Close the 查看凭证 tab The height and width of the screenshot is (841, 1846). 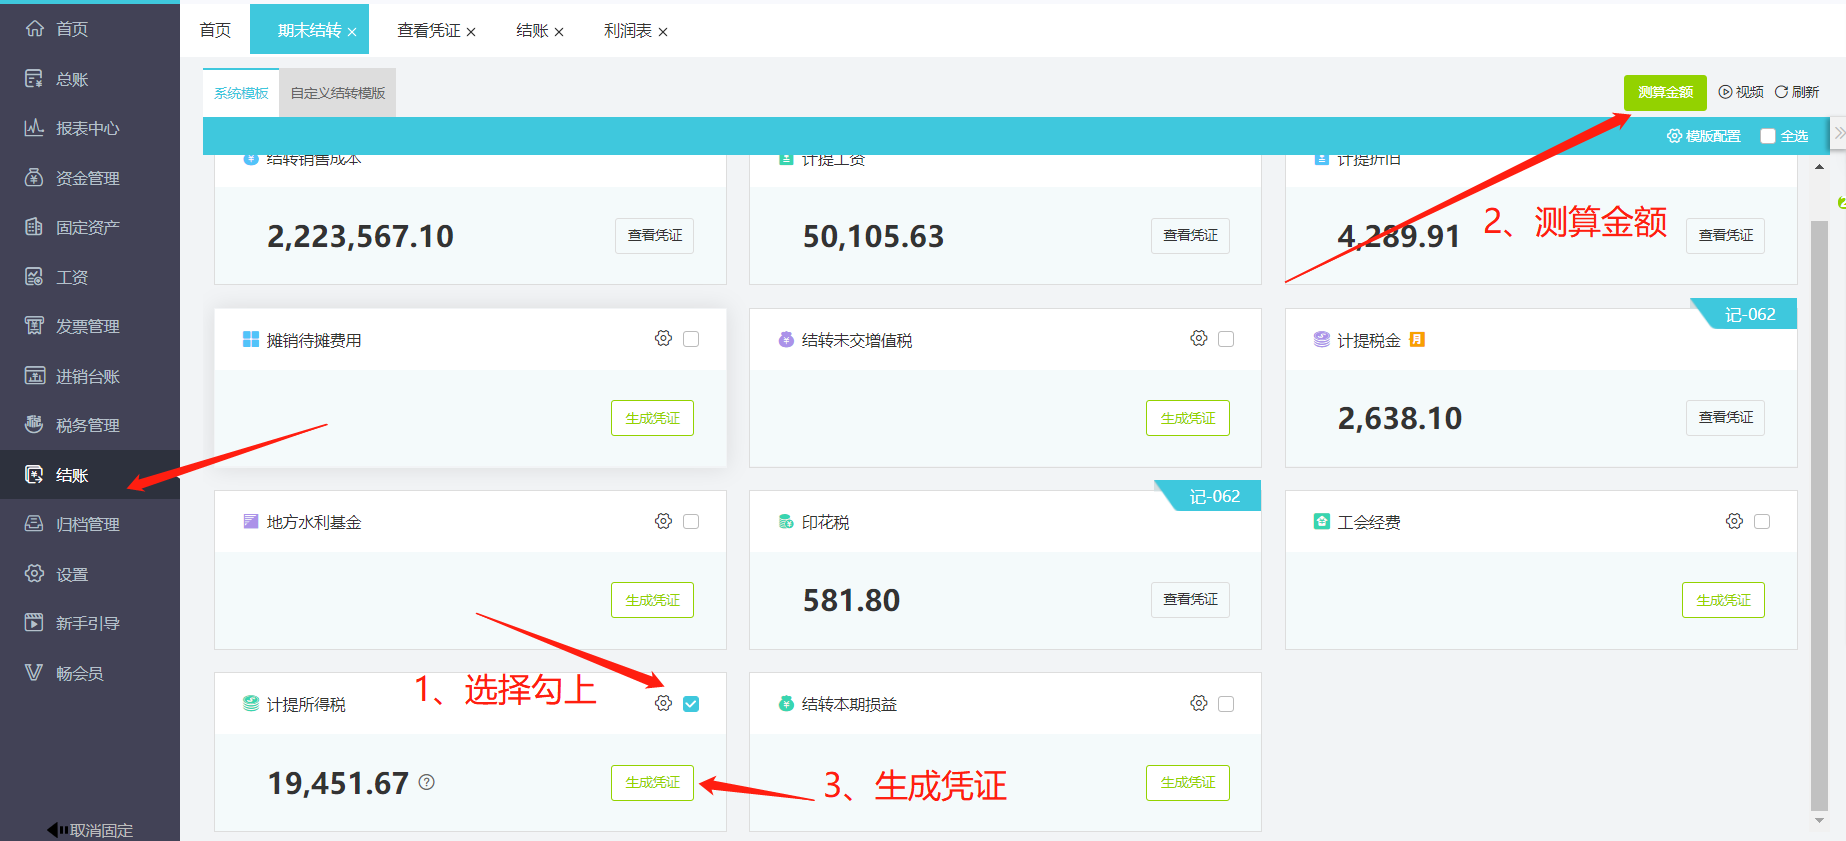click(471, 32)
